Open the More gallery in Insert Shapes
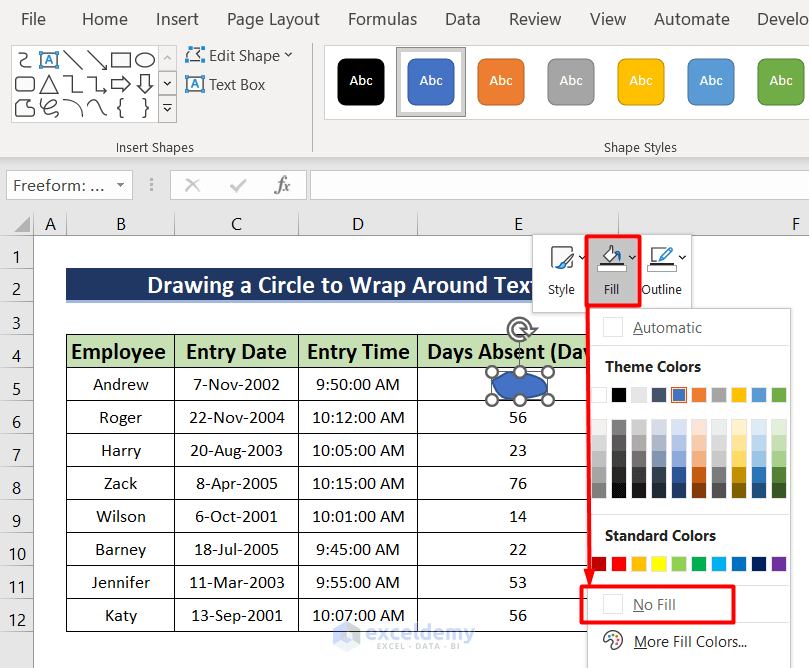Image resolution: width=809 pixels, height=668 pixels. click(167, 108)
